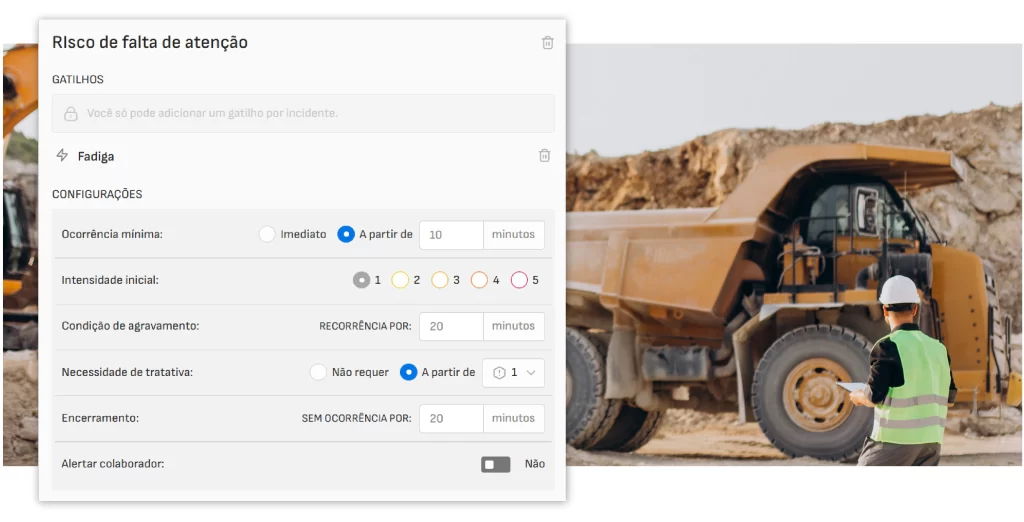This screenshot has height=522, width=1024.
Task: Click the Encerramento label
Action: point(100,418)
